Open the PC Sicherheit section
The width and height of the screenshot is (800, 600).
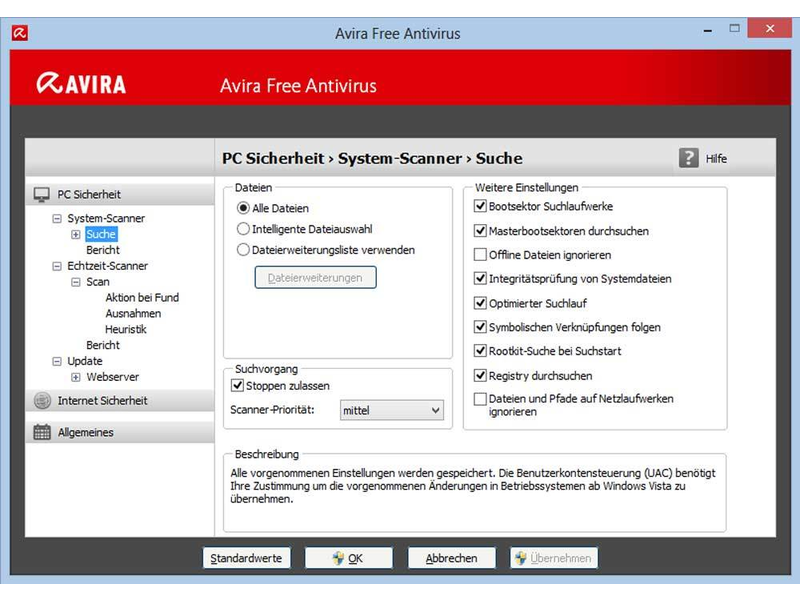click(x=120, y=194)
